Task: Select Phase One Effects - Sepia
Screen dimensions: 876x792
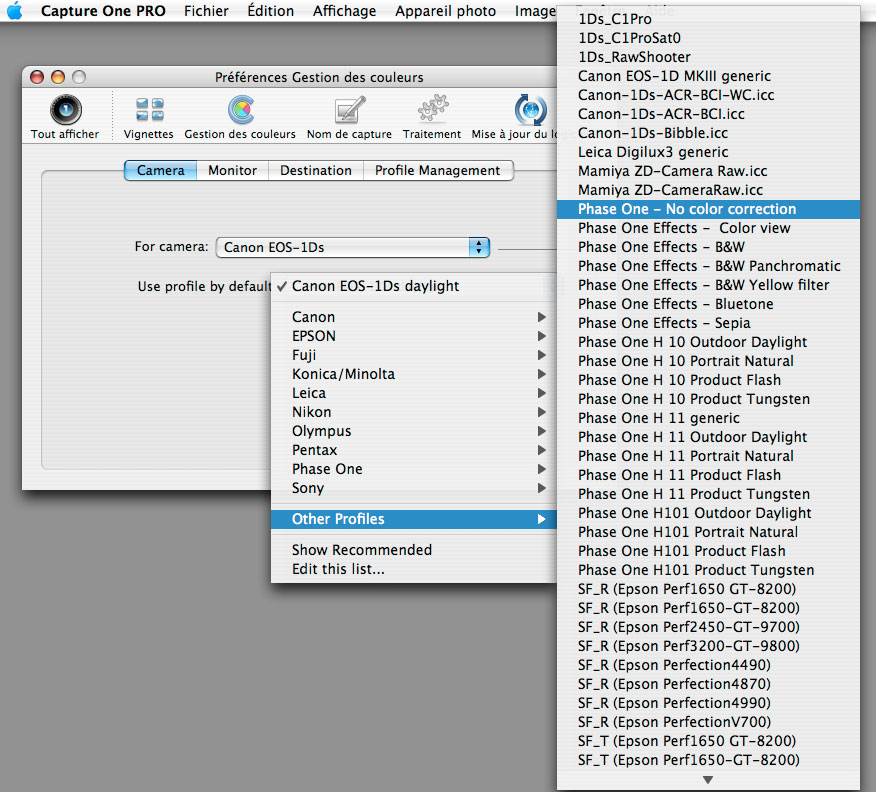Action: point(708,323)
